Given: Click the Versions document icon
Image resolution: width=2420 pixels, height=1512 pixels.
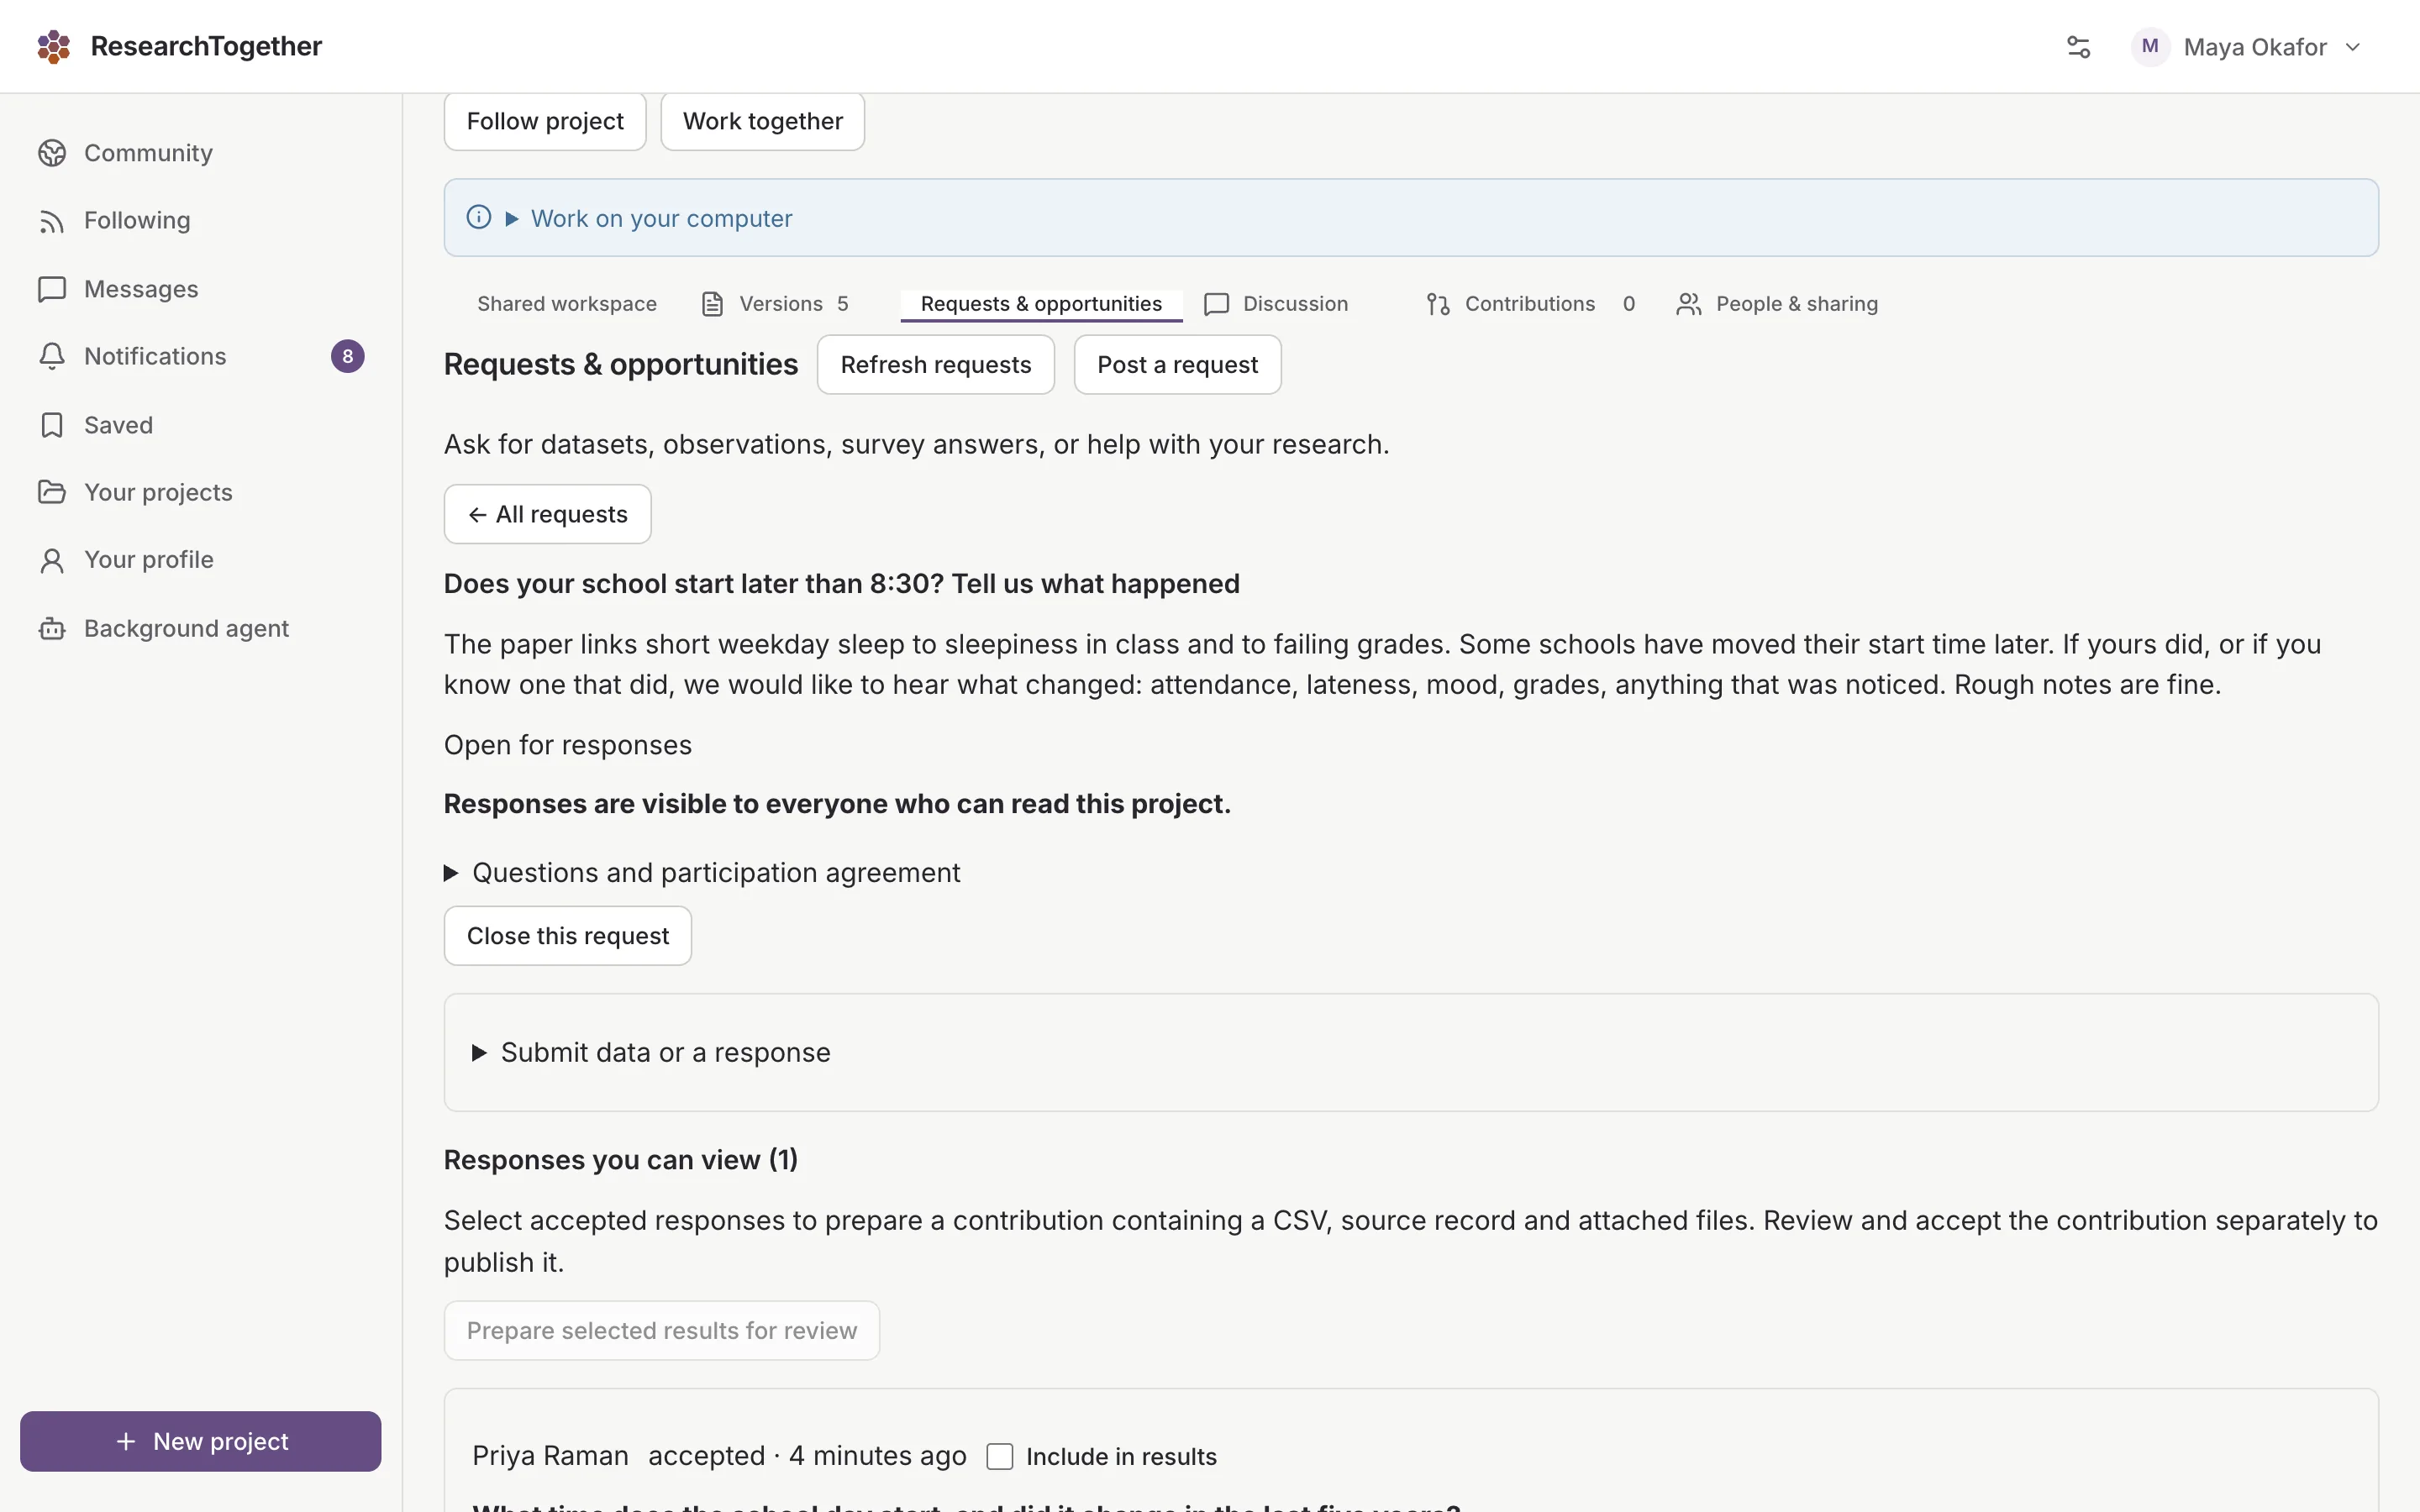Looking at the screenshot, I should pyautogui.click(x=712, y=304).
